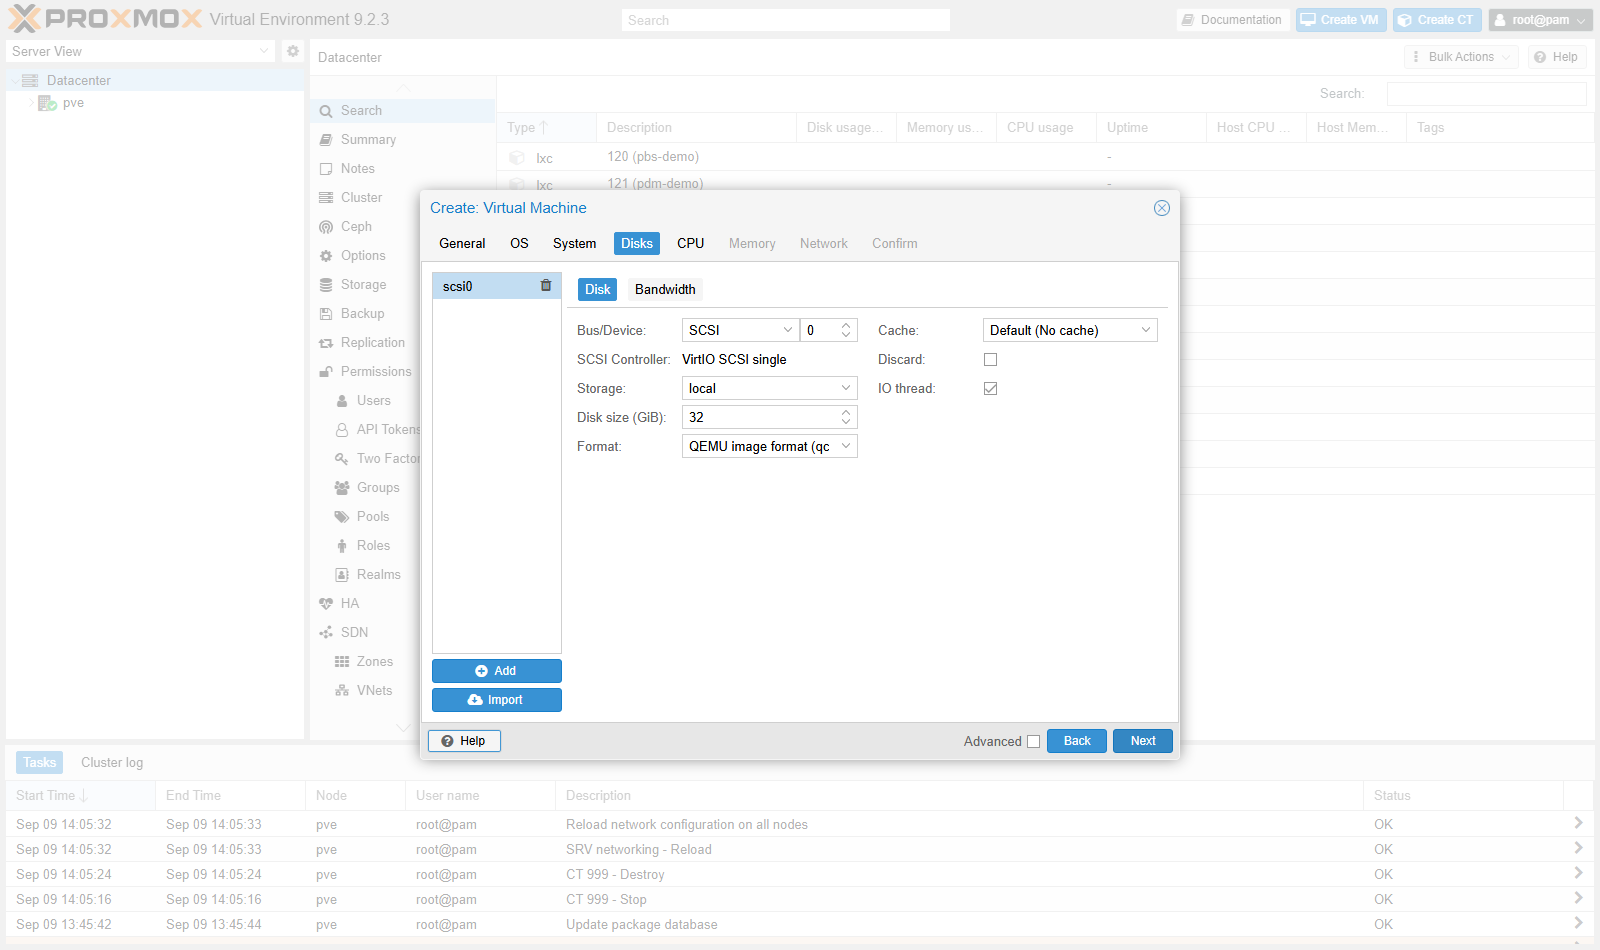The width and height of the screenshot is (1600, 950).
Task: Delete the scsi0 disk with trash icon
Action: click(x=546, y=286)
